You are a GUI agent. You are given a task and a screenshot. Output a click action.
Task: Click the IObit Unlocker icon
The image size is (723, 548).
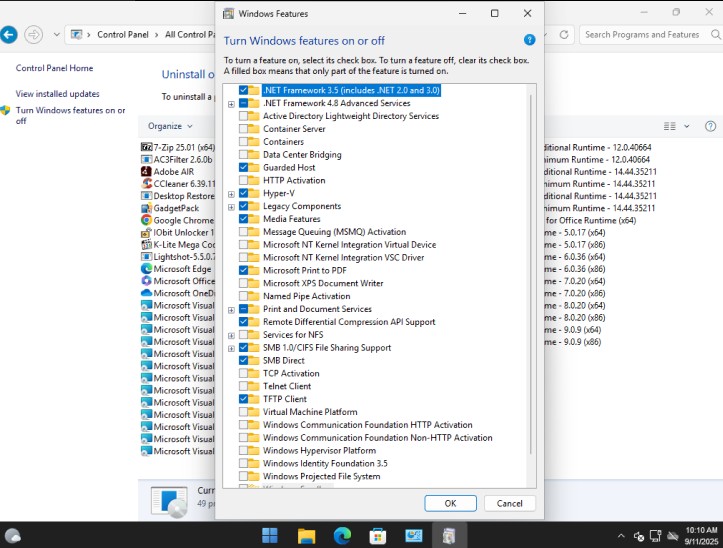click(146, 232)
